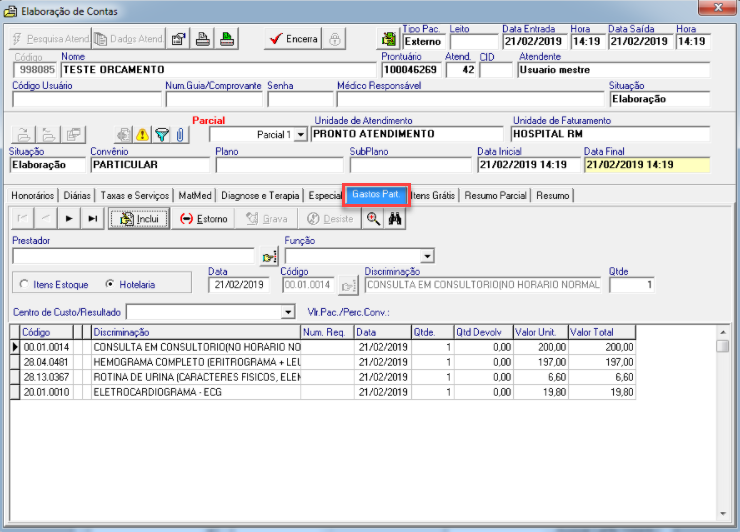This screenshot has width=740, height=532.
Task: Click the SubPlano input field
Action: pos(411,165)
